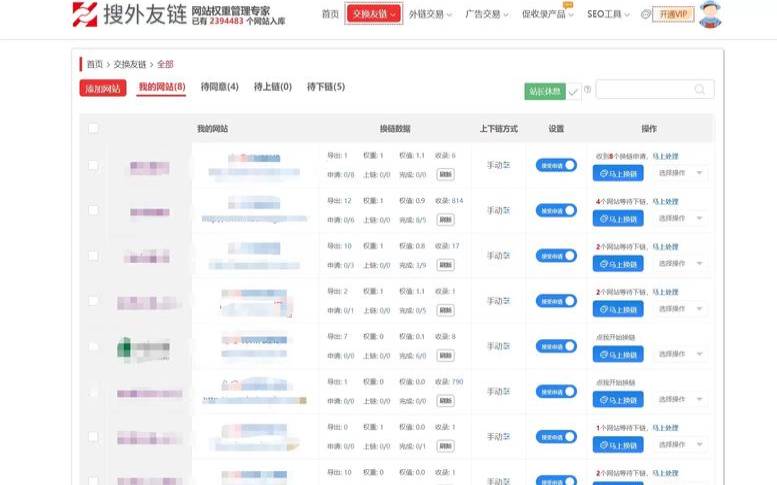Click 马上换链 button in the 收录: 17 row
The height and width of the screenshot is (485, 777).
pyautogui.click(x=618, y=264)
